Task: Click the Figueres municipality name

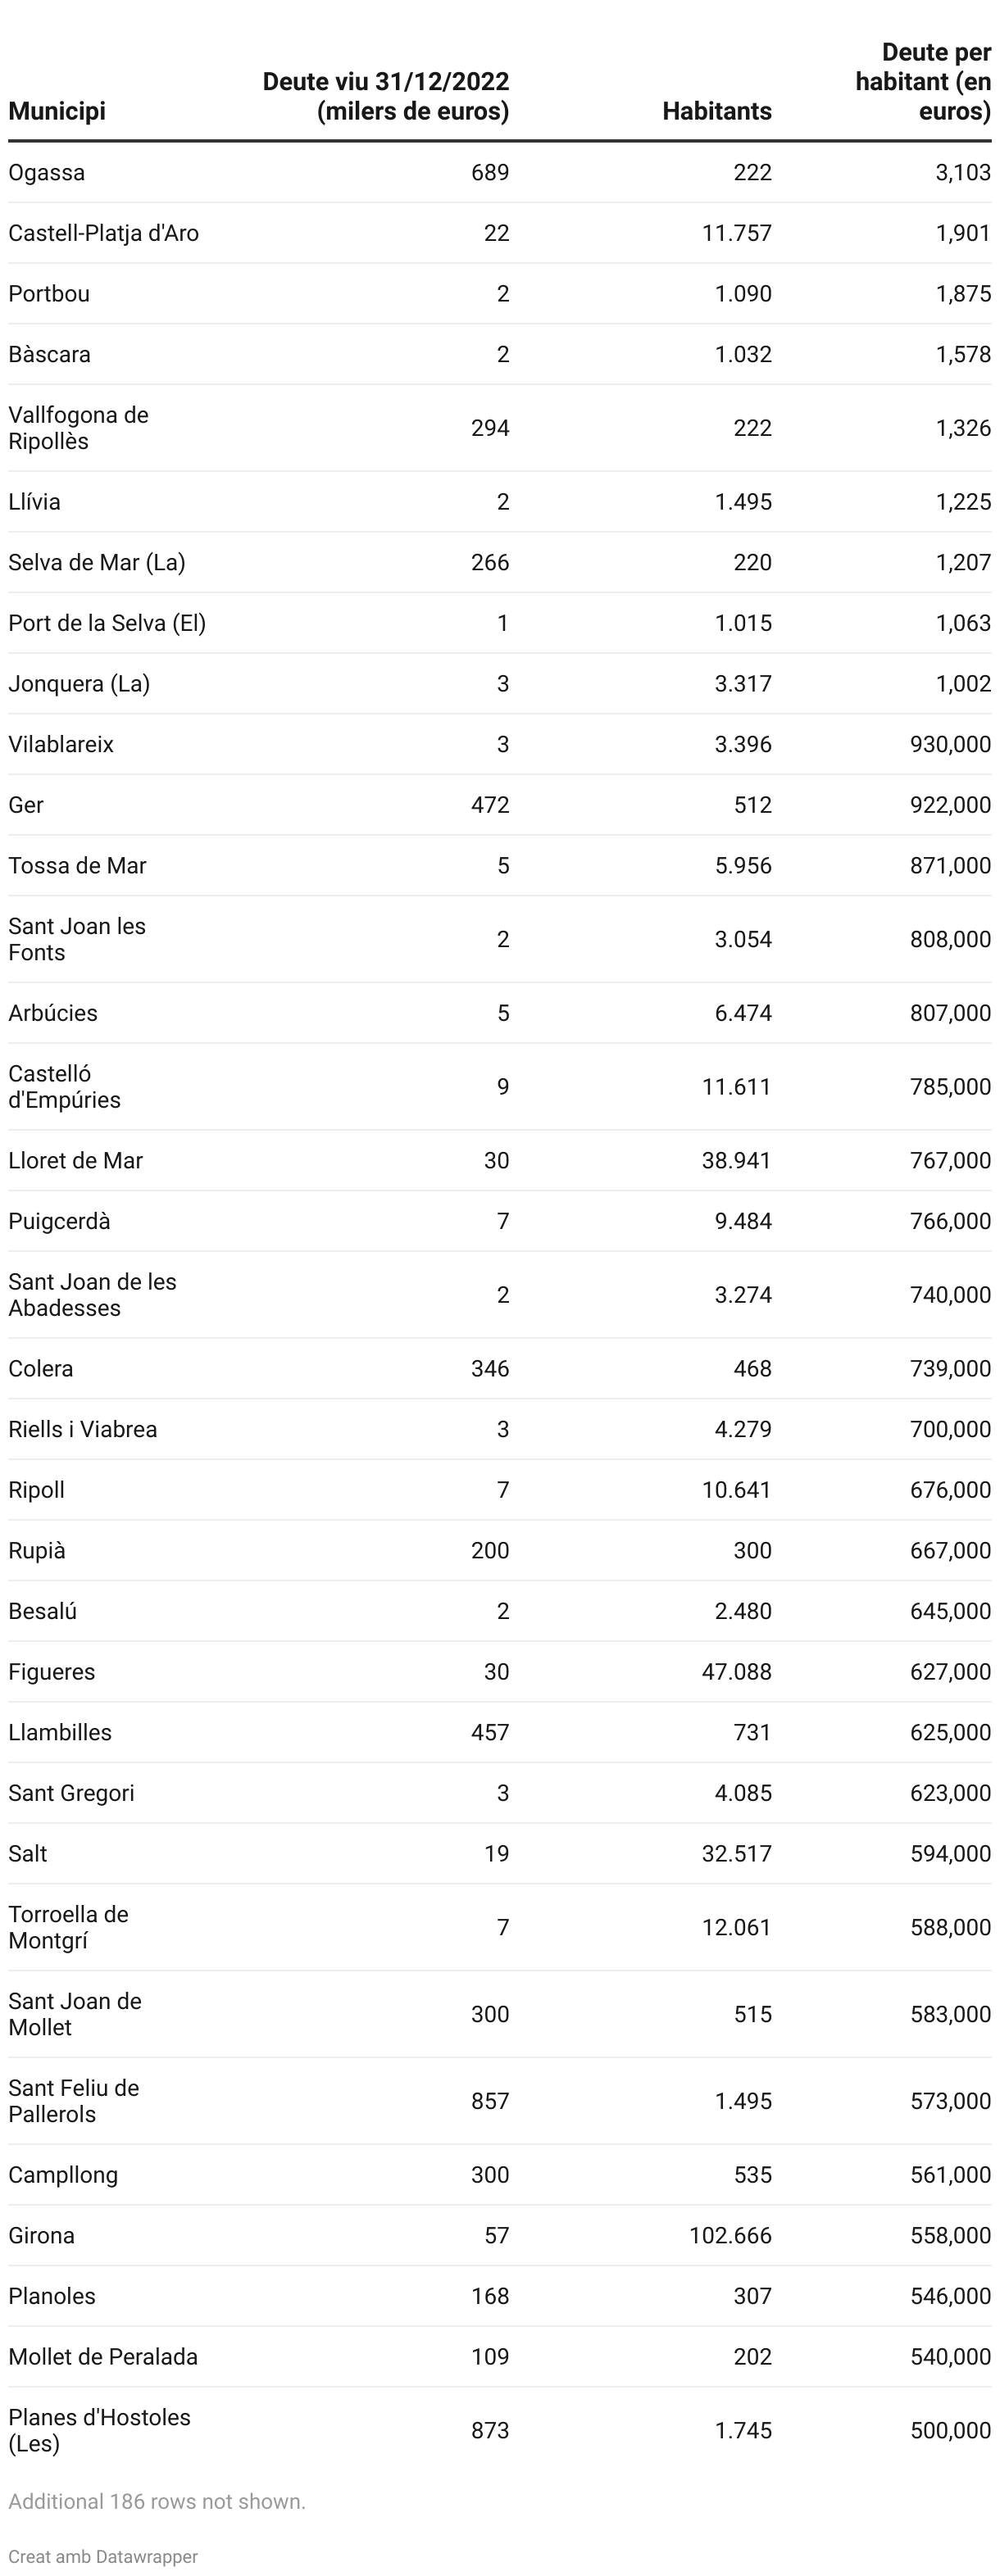Action: point(52,1671)
